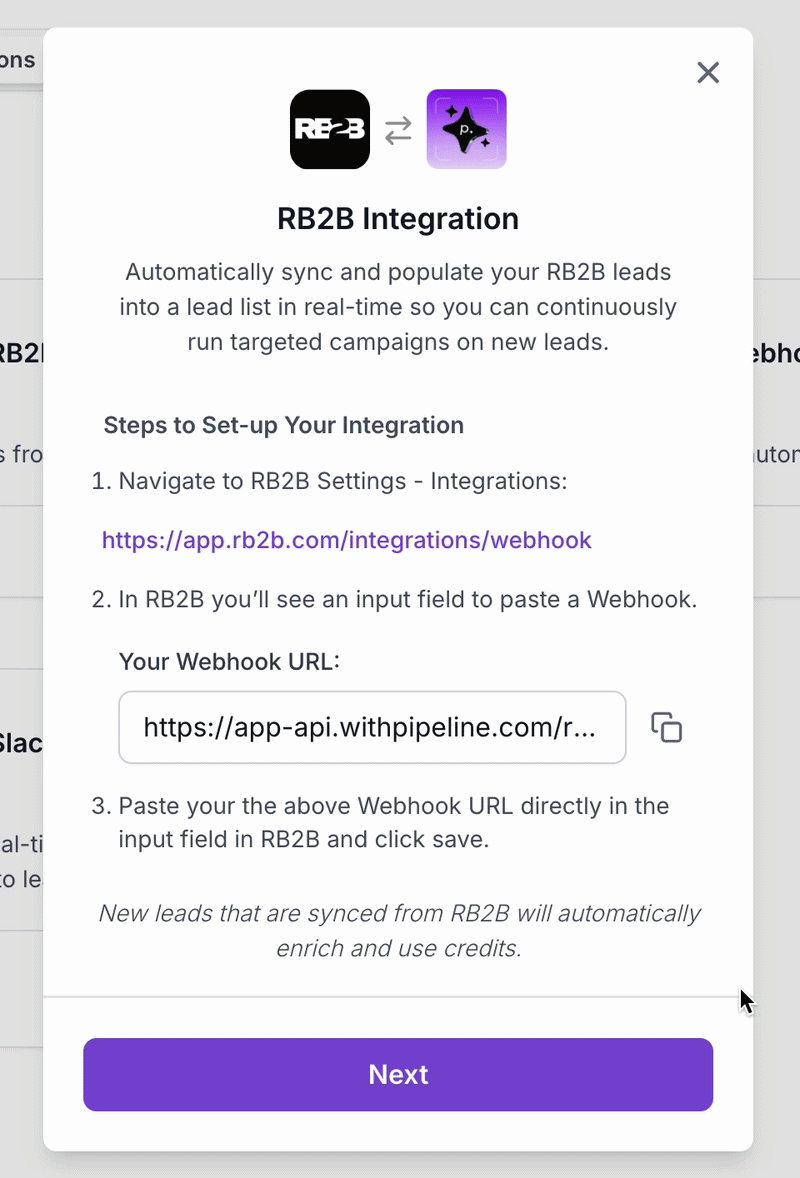Image resolution: width=800 pixels, height=1178 pixels.
Task: Click 'Steps to Set-up Your Integration' text
Action: [x=283, y=425]
